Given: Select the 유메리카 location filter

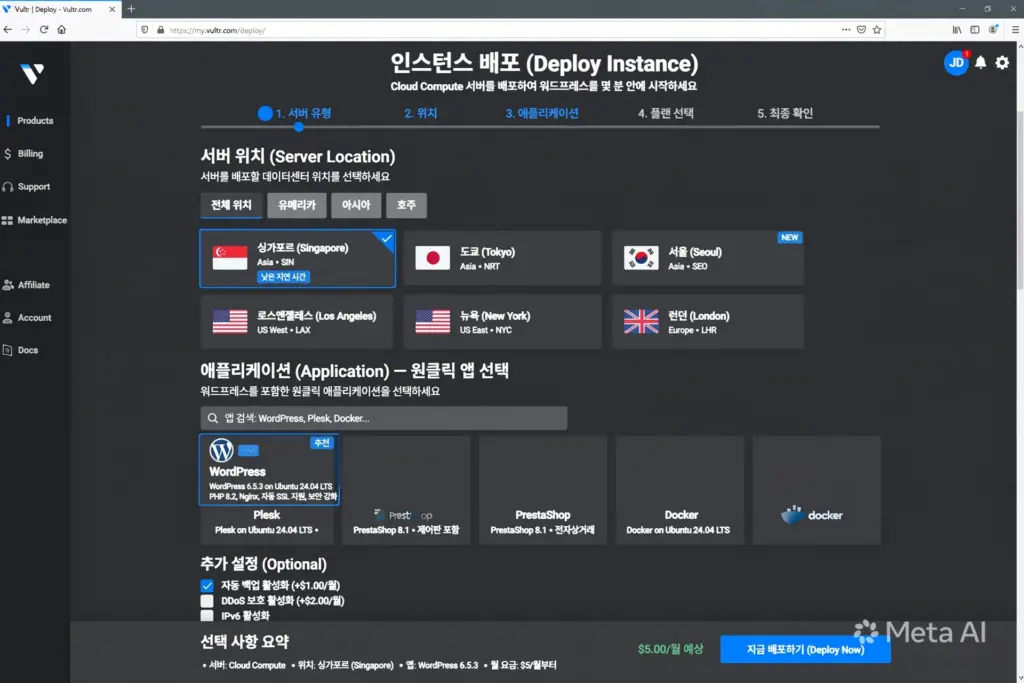Looking at the screenshot, I should (x=296, y=205).
